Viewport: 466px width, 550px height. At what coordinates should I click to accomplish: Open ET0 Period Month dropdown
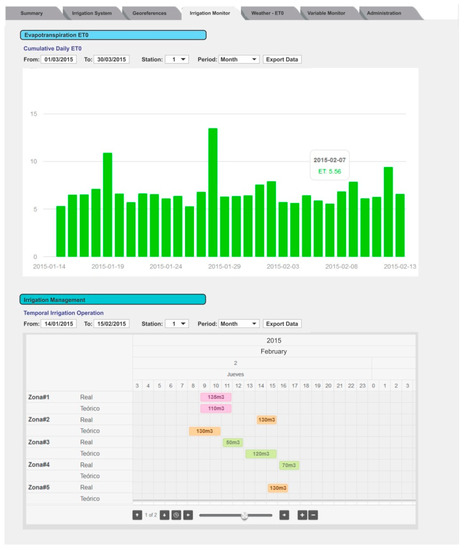click(239, 59)
